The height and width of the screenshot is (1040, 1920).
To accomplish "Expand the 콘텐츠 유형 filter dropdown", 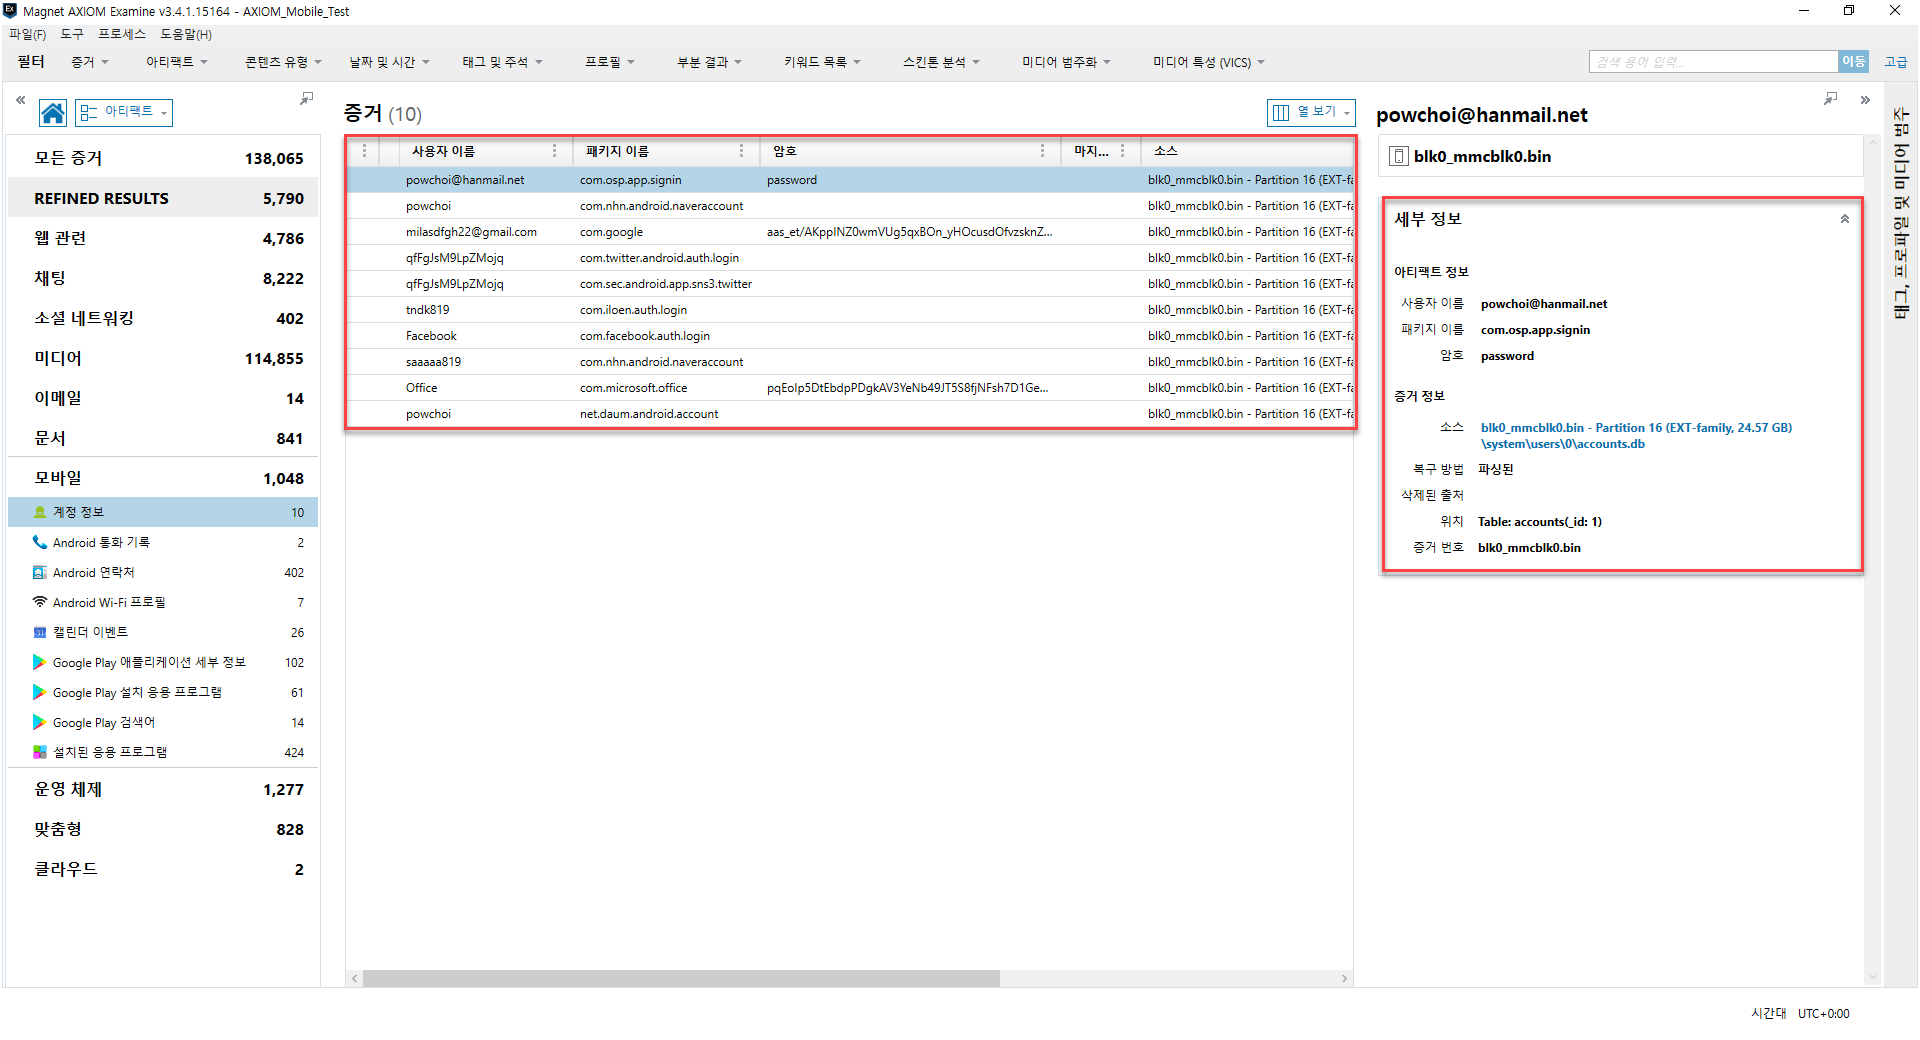I will (283, 62).
